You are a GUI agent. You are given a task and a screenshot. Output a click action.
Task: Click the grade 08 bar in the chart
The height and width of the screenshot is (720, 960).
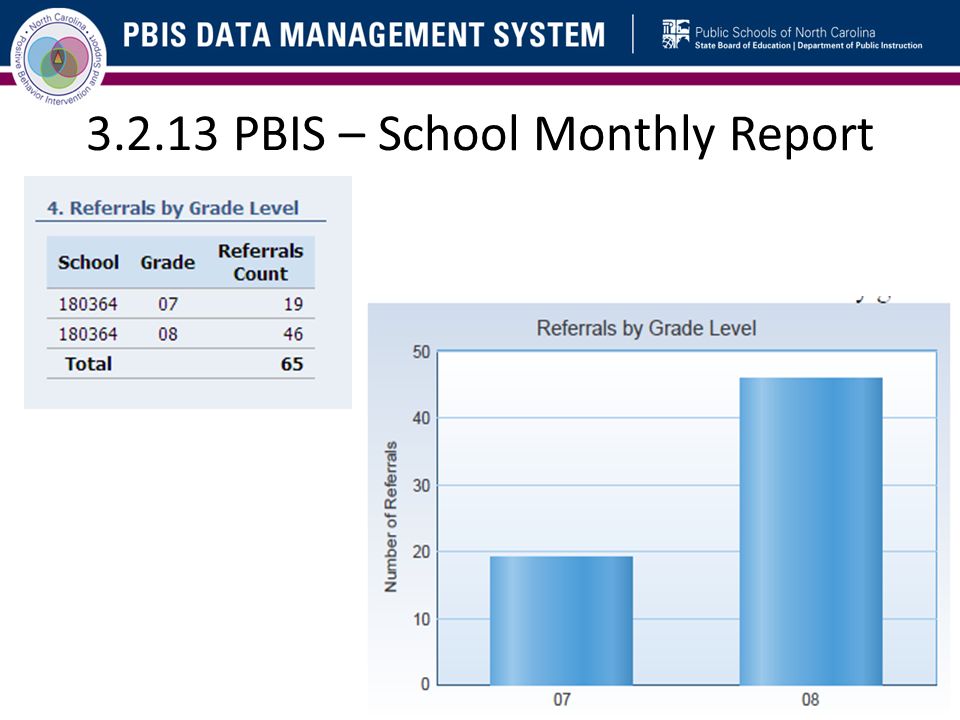pos(811,531)
